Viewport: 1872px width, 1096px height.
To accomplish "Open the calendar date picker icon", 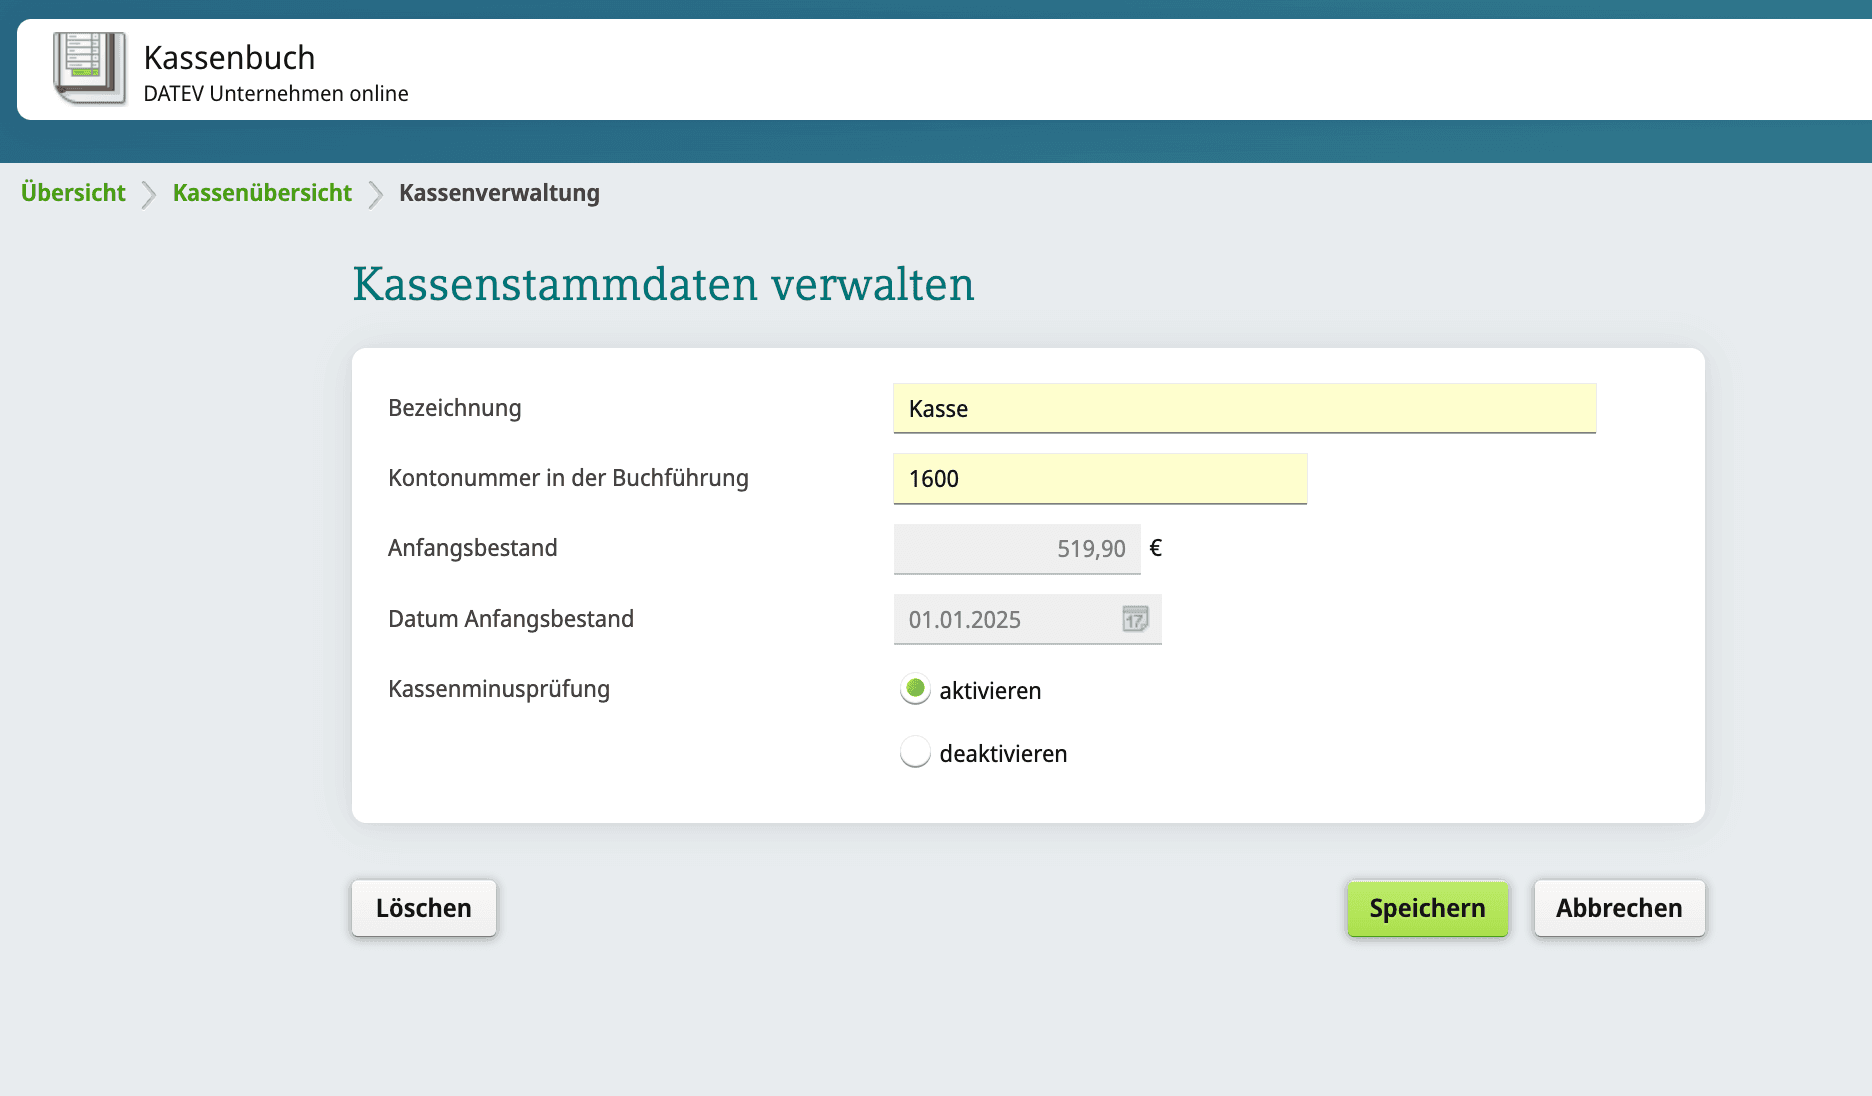I will pos(1135,619).
